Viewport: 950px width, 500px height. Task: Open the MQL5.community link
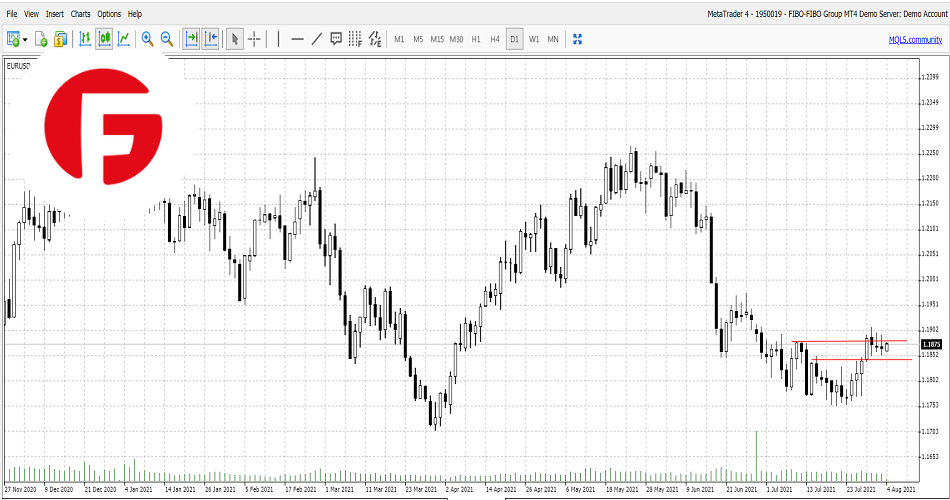(x=915, y=39)
